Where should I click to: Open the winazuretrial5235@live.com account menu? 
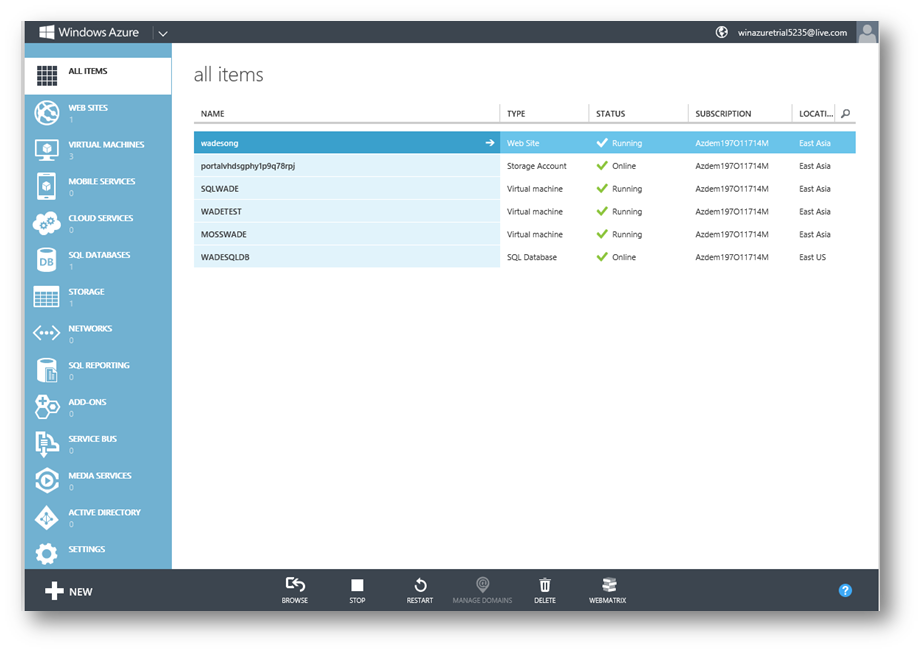[792, 32]
